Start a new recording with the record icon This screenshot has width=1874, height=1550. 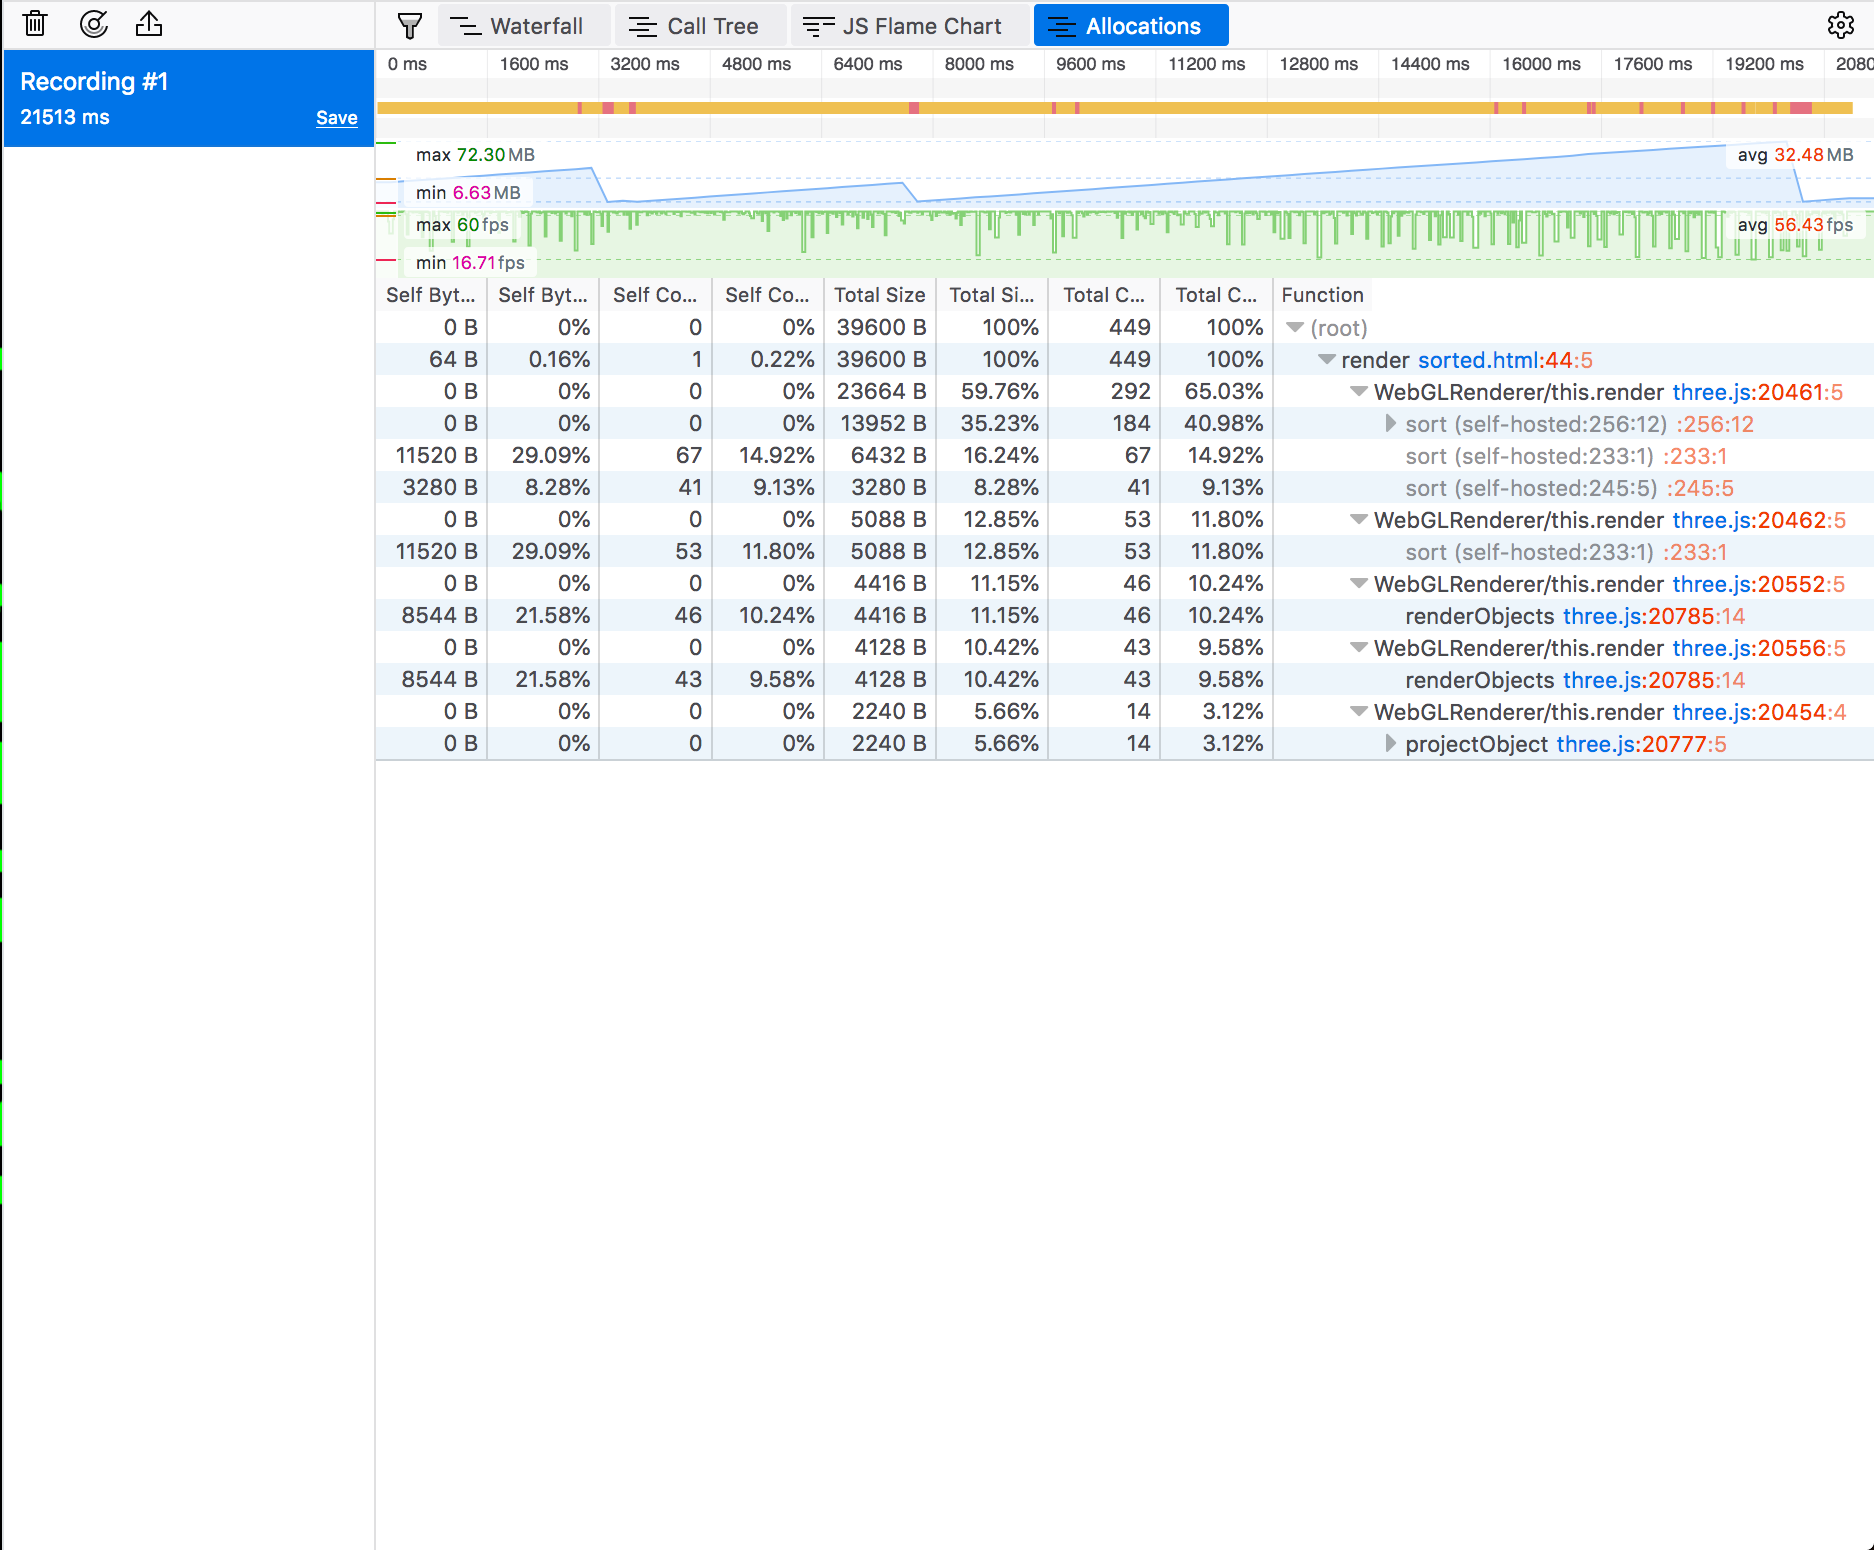tap(93, 24)
